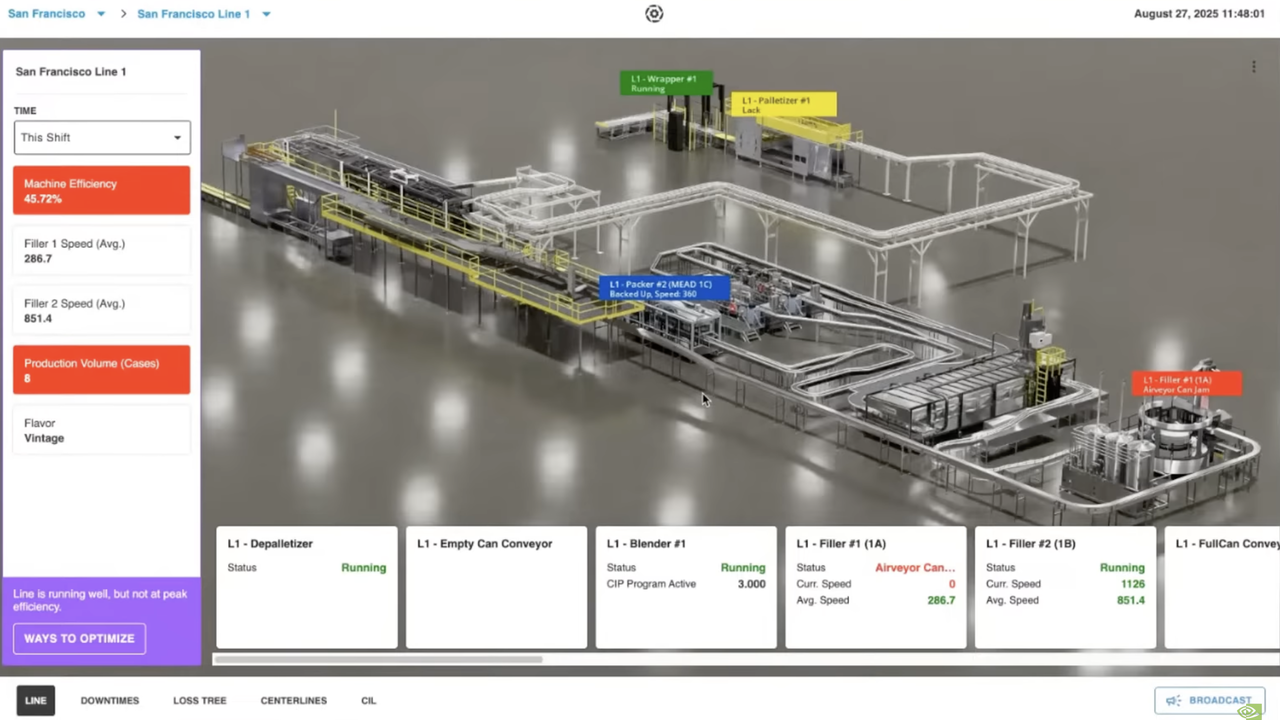This screenshot has height=720, width=1280.
Task: Click the L1 - Filler #1 (1A) red label
Action: point(1186,384)
